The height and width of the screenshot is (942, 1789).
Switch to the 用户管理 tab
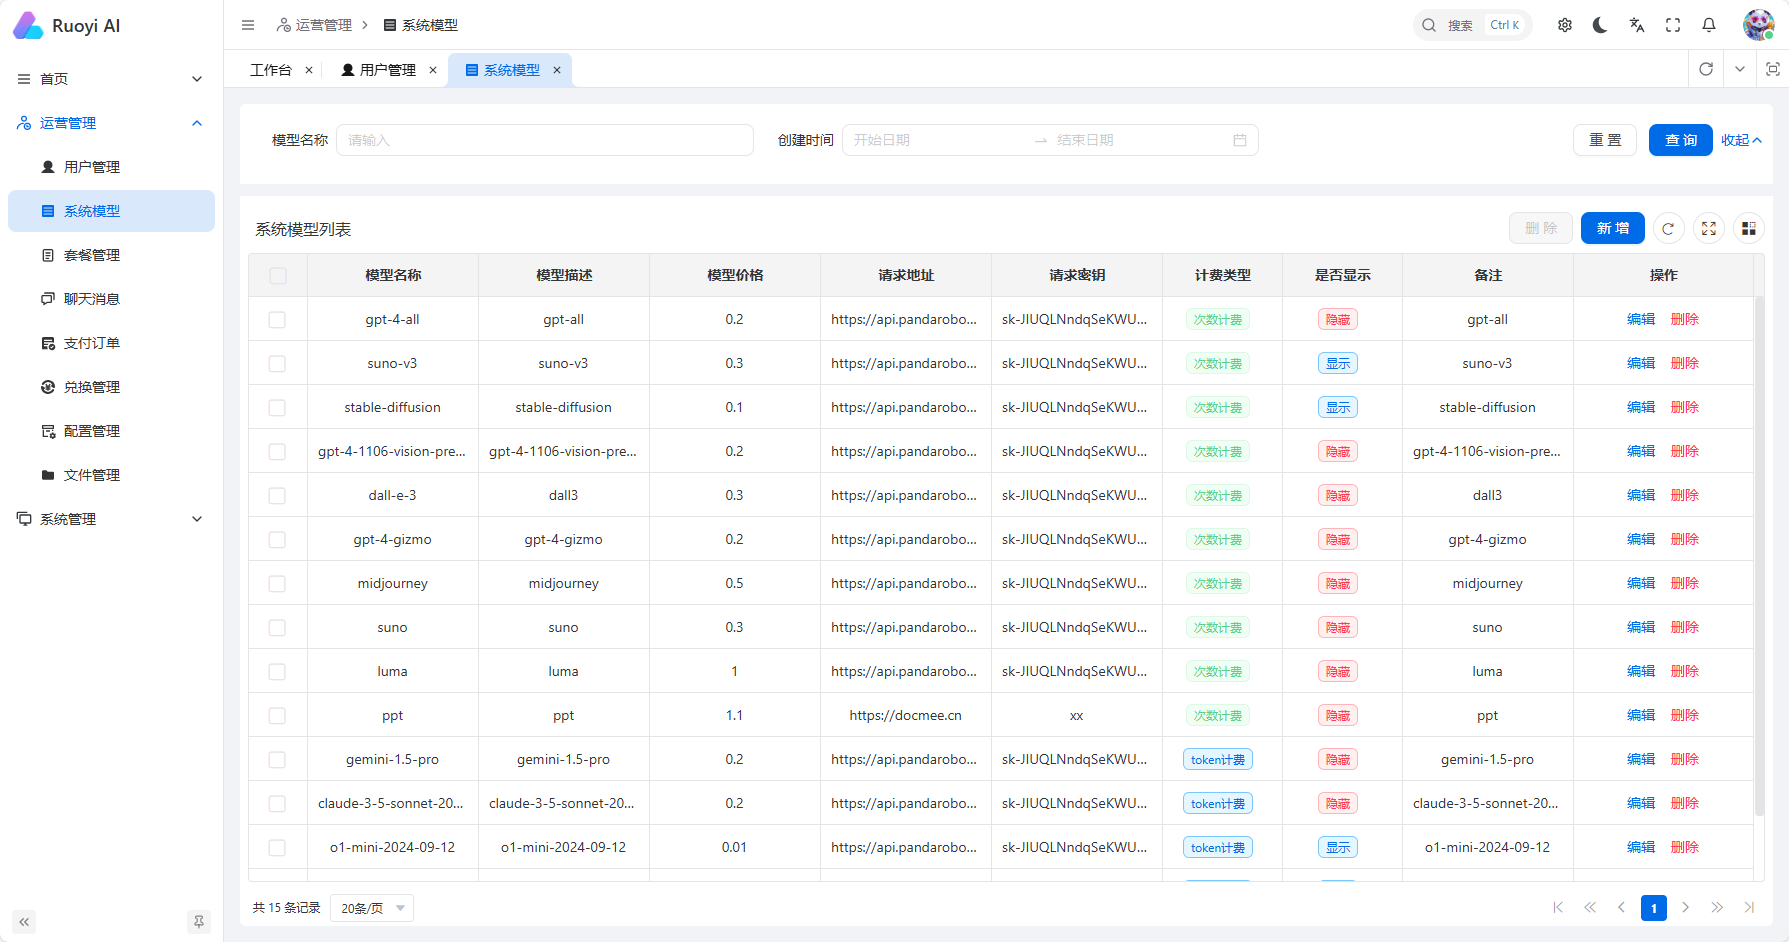coord(387,70)
